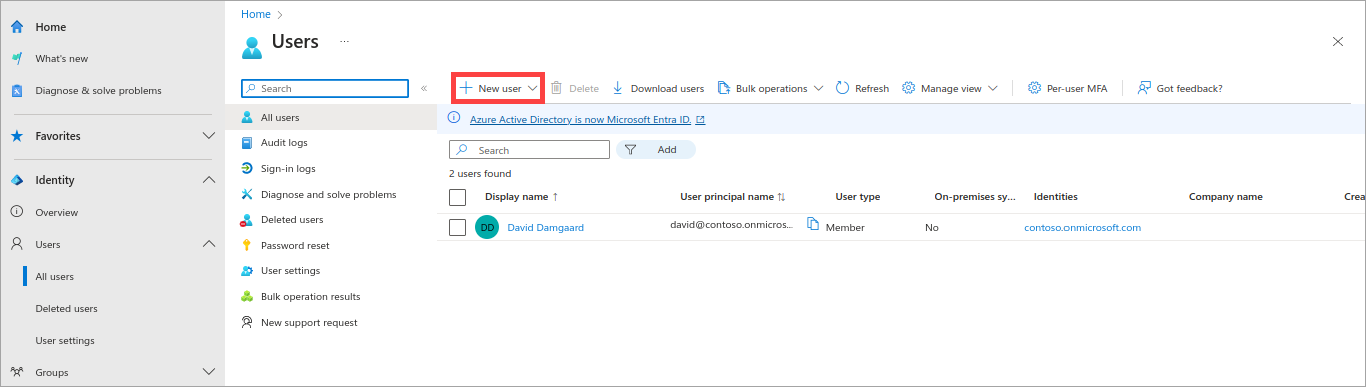Click the What's new icon
Image resolution: width=1366 pixels, height=387 pixels.
[x=17, y=58]
